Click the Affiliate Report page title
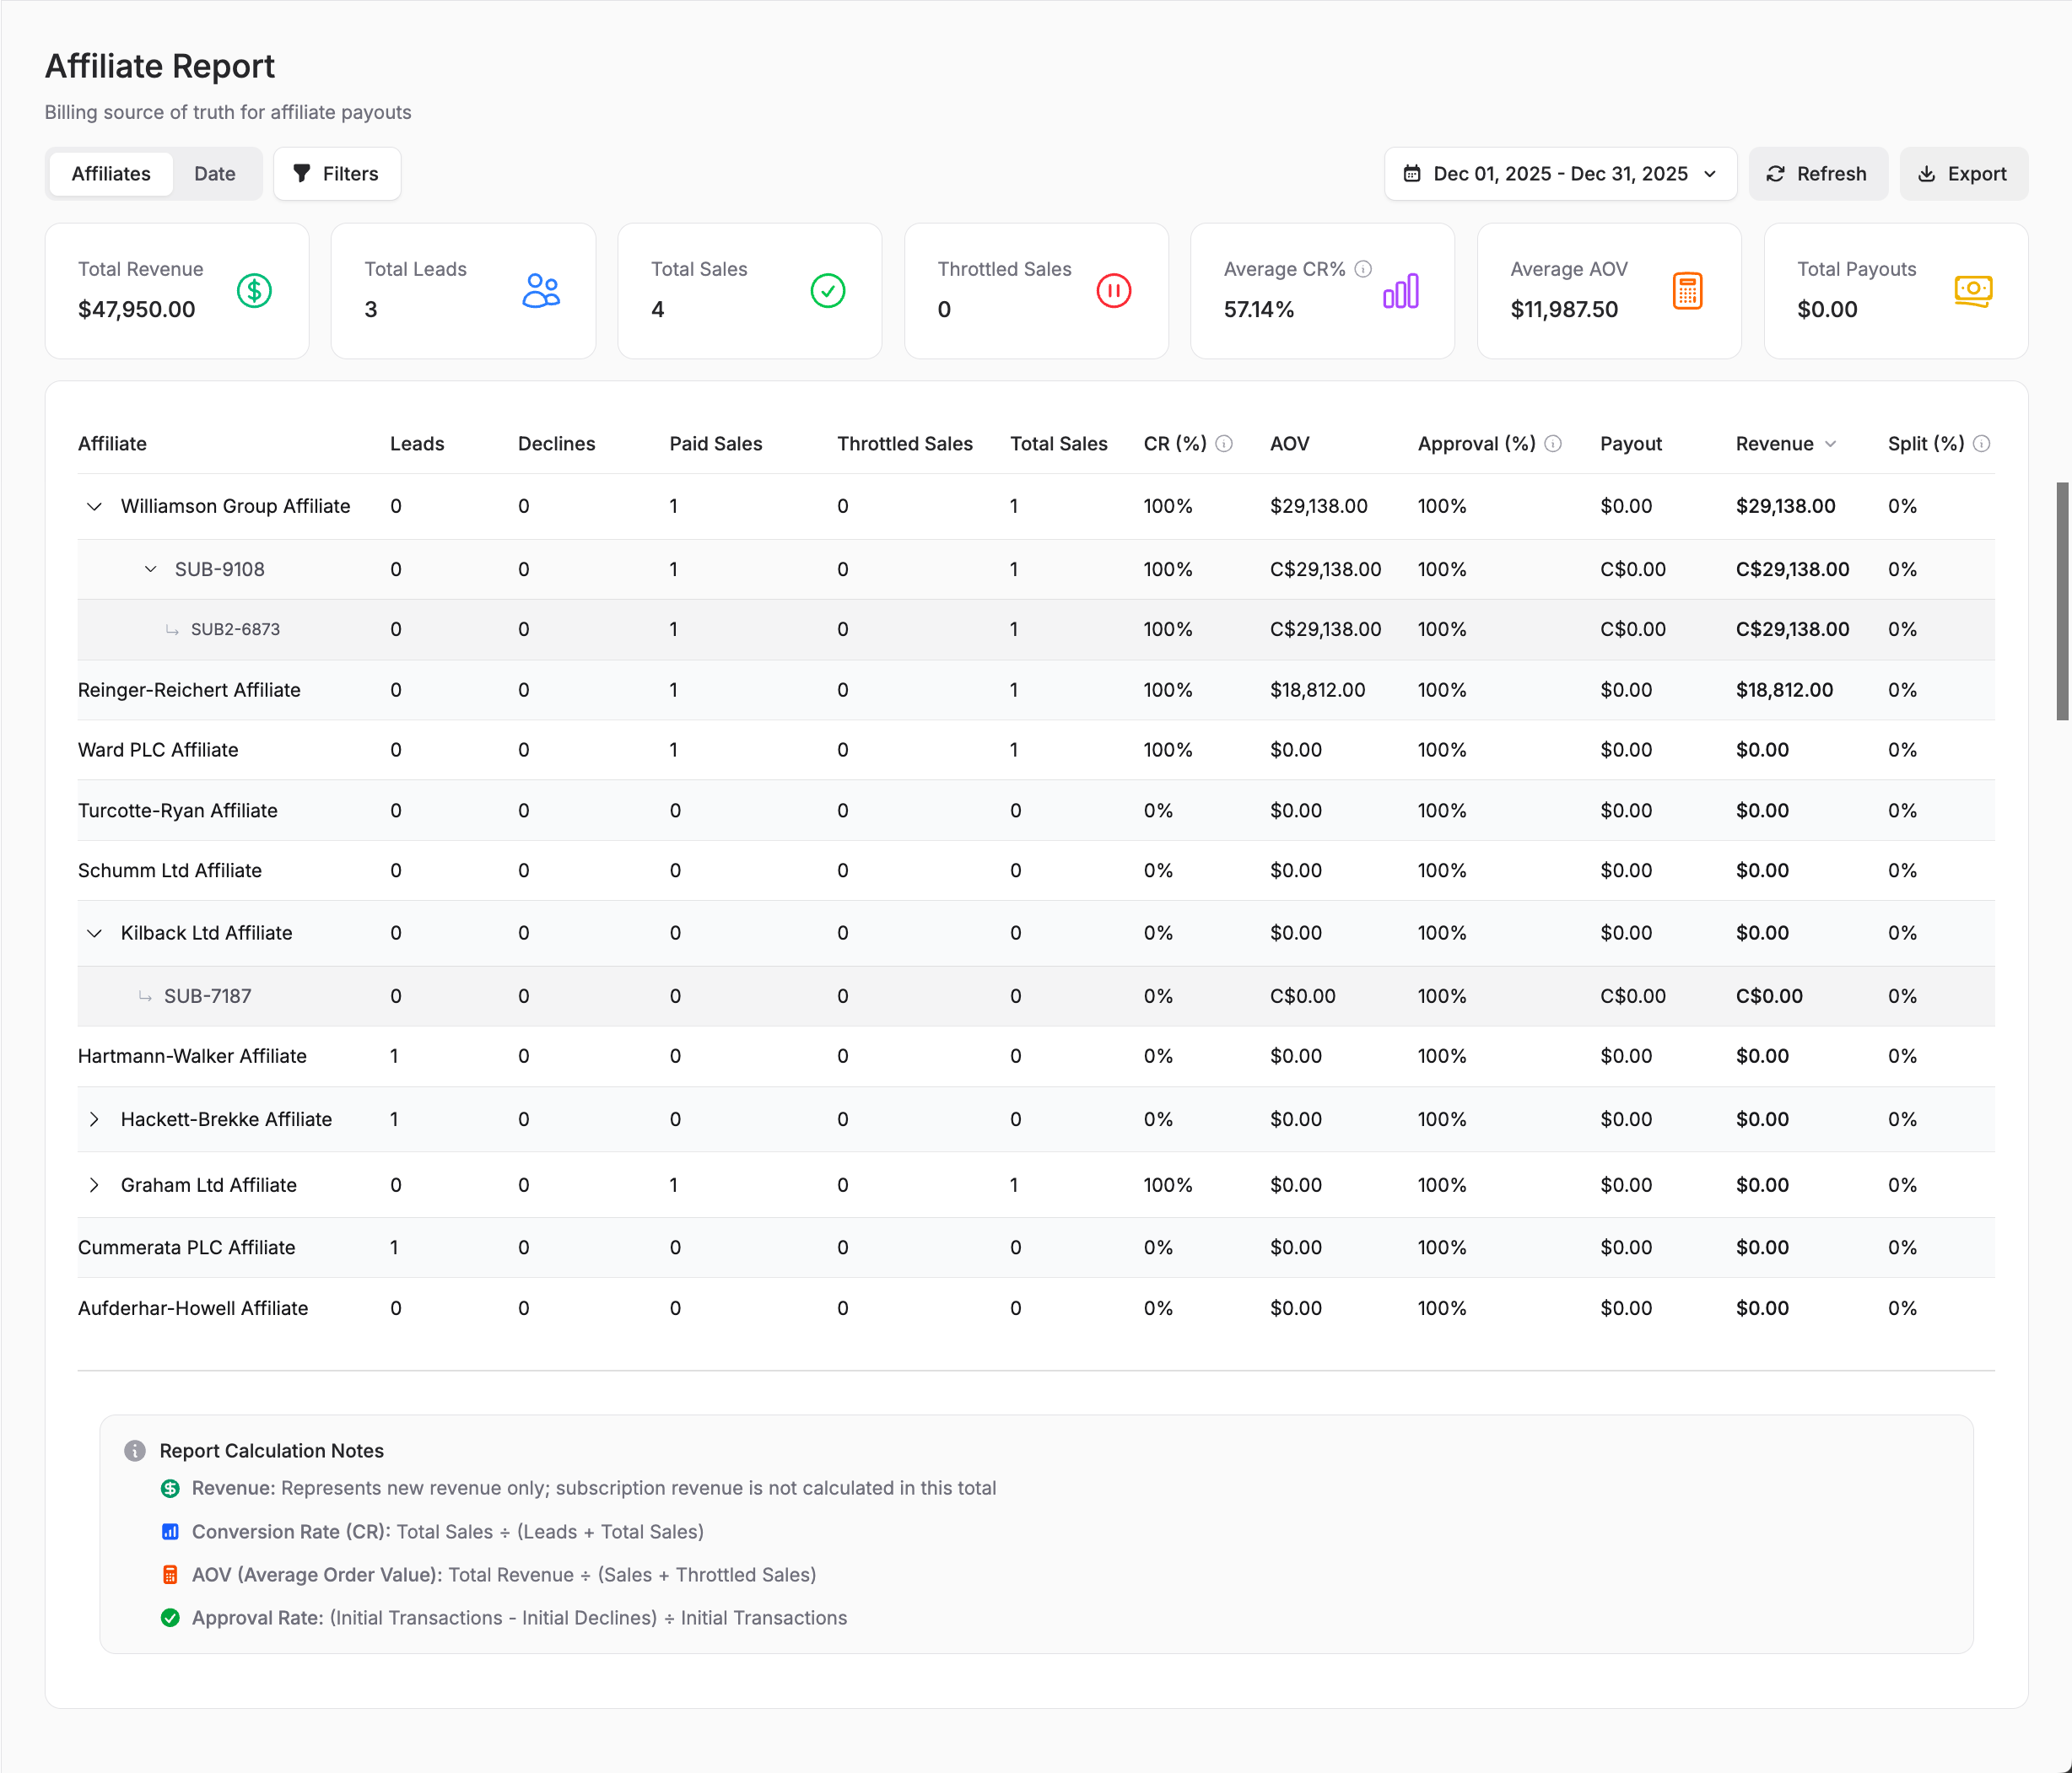 point(160,66)
